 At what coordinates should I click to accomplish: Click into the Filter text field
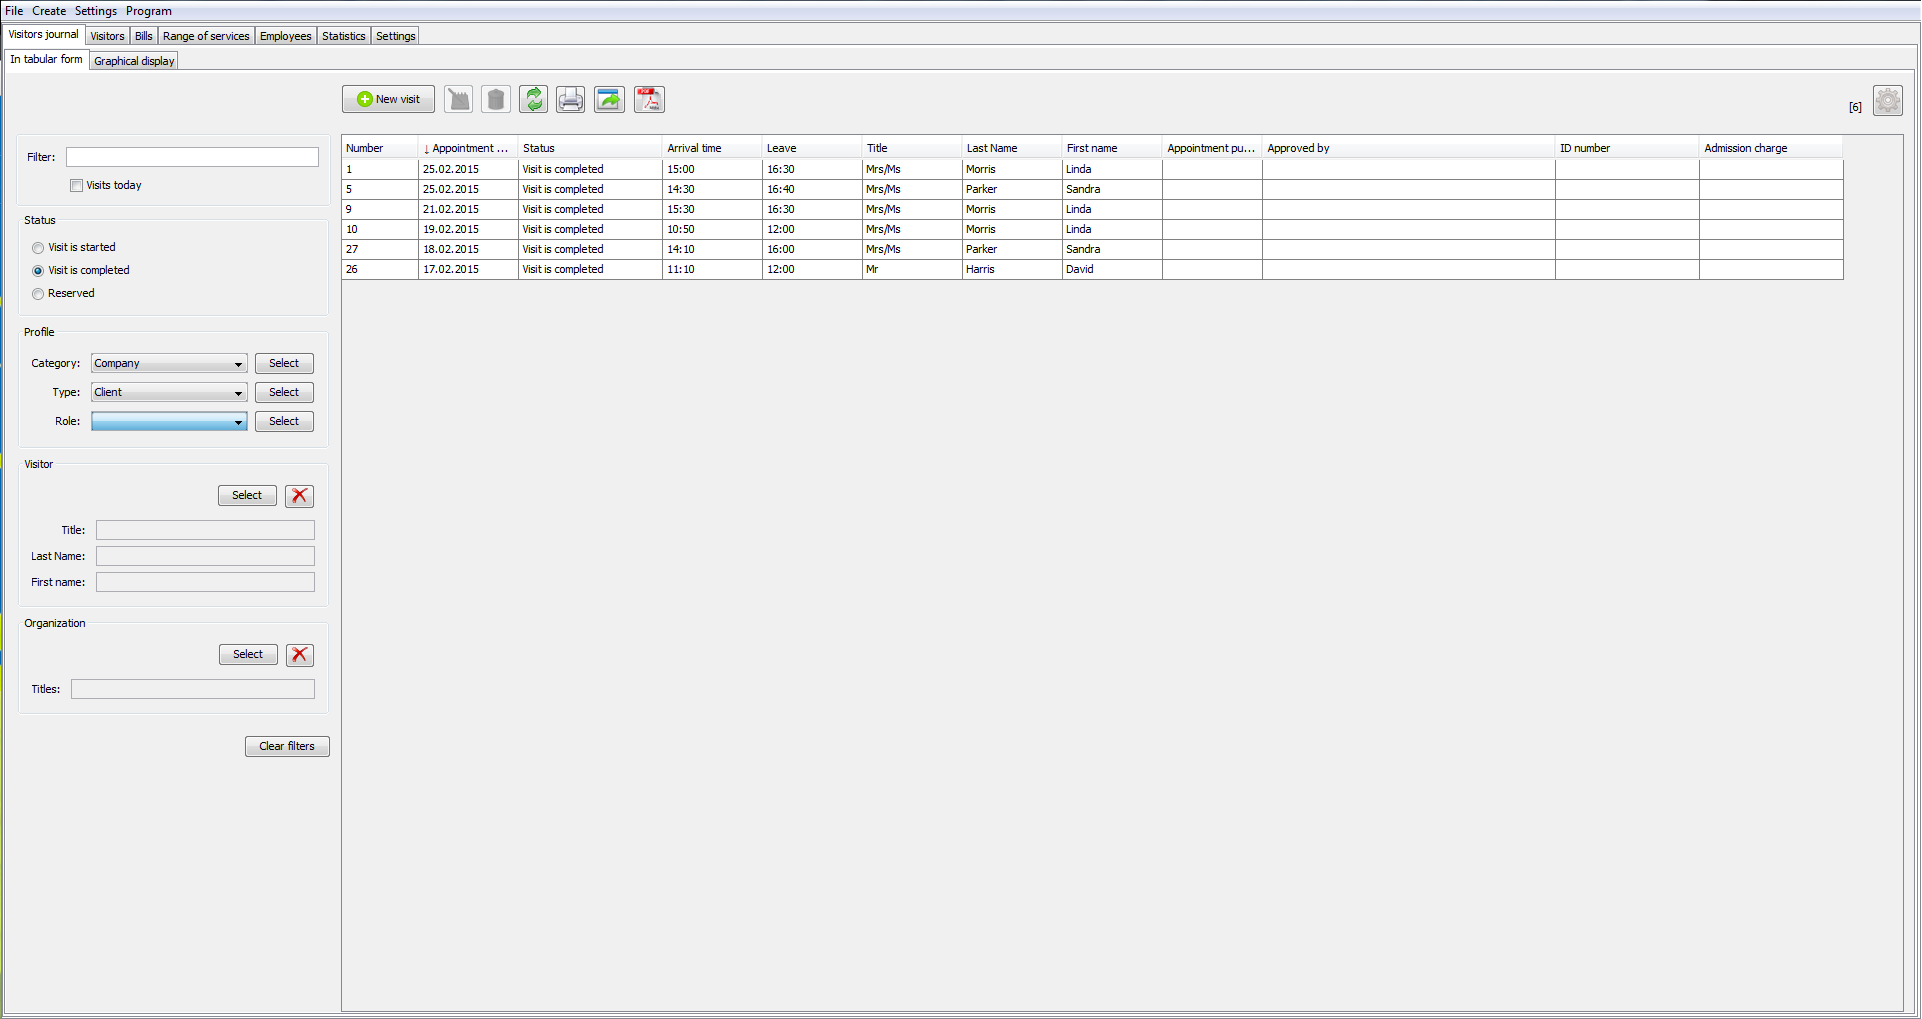(x=192, y=157)
